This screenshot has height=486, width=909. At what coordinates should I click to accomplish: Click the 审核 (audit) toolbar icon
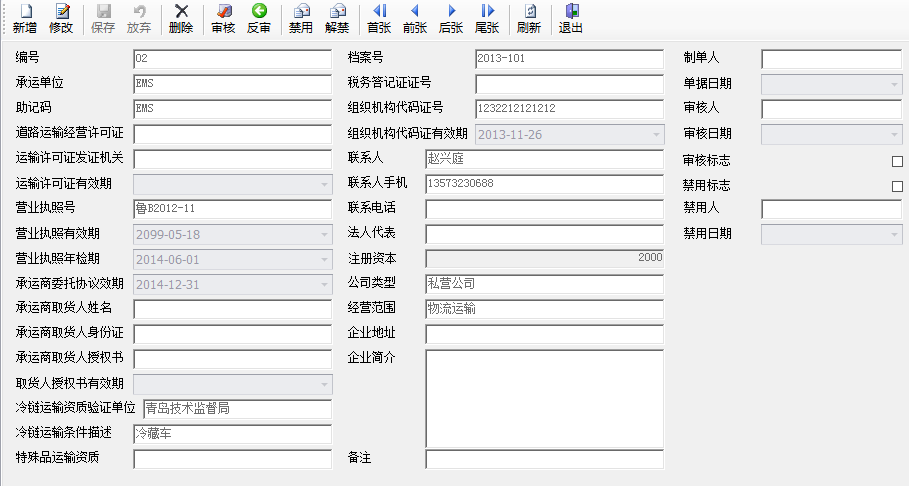tap(223, 19)
